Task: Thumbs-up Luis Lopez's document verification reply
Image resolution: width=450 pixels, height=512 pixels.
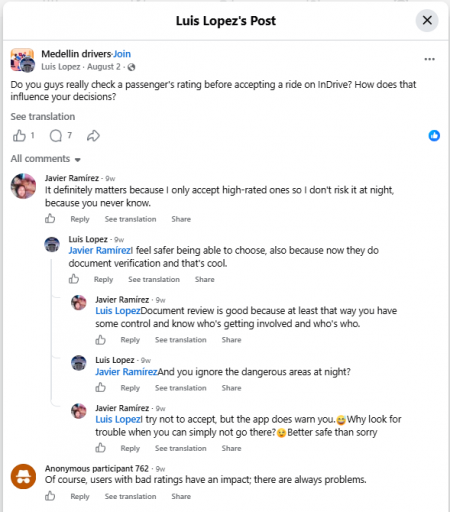Action: point(74,279)
